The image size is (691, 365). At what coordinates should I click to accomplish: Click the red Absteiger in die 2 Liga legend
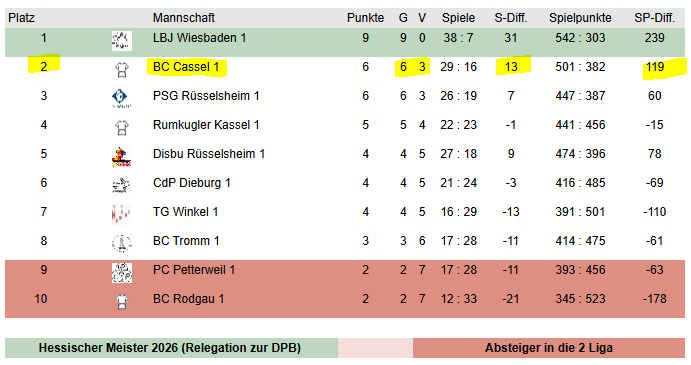point(549,348)
